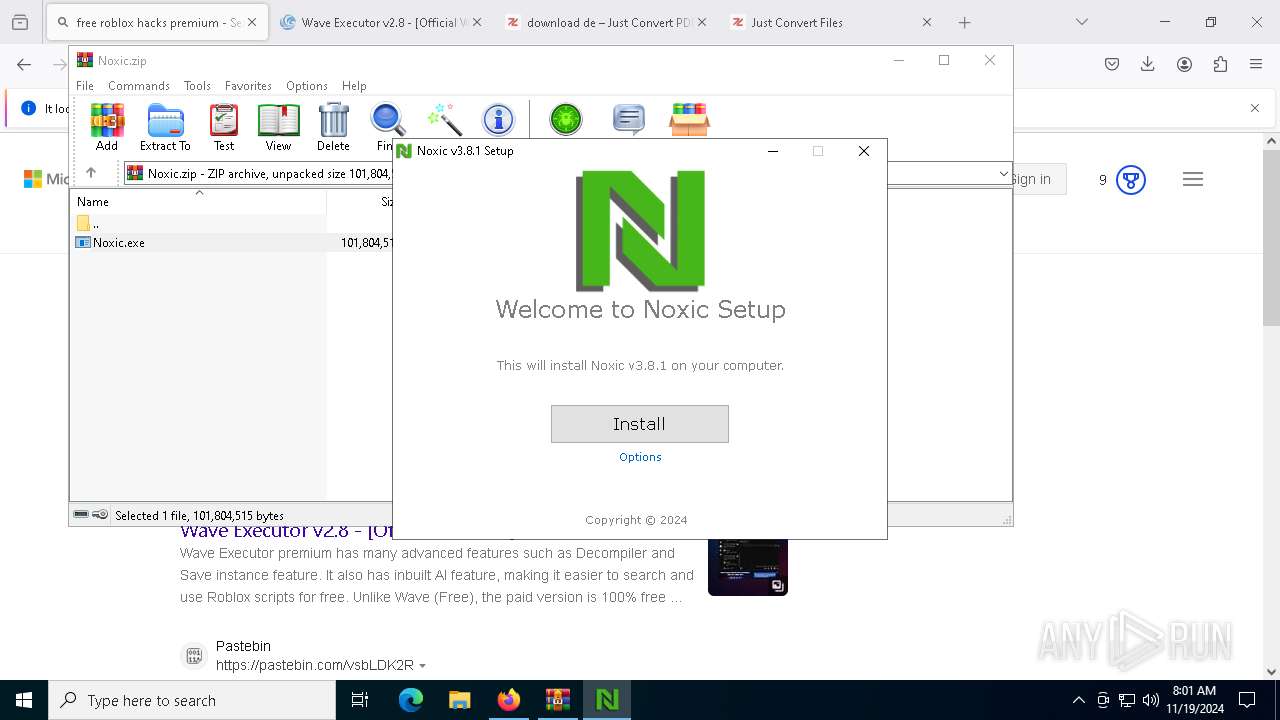Open the Options menu in WinRAR

click(307, 86)
